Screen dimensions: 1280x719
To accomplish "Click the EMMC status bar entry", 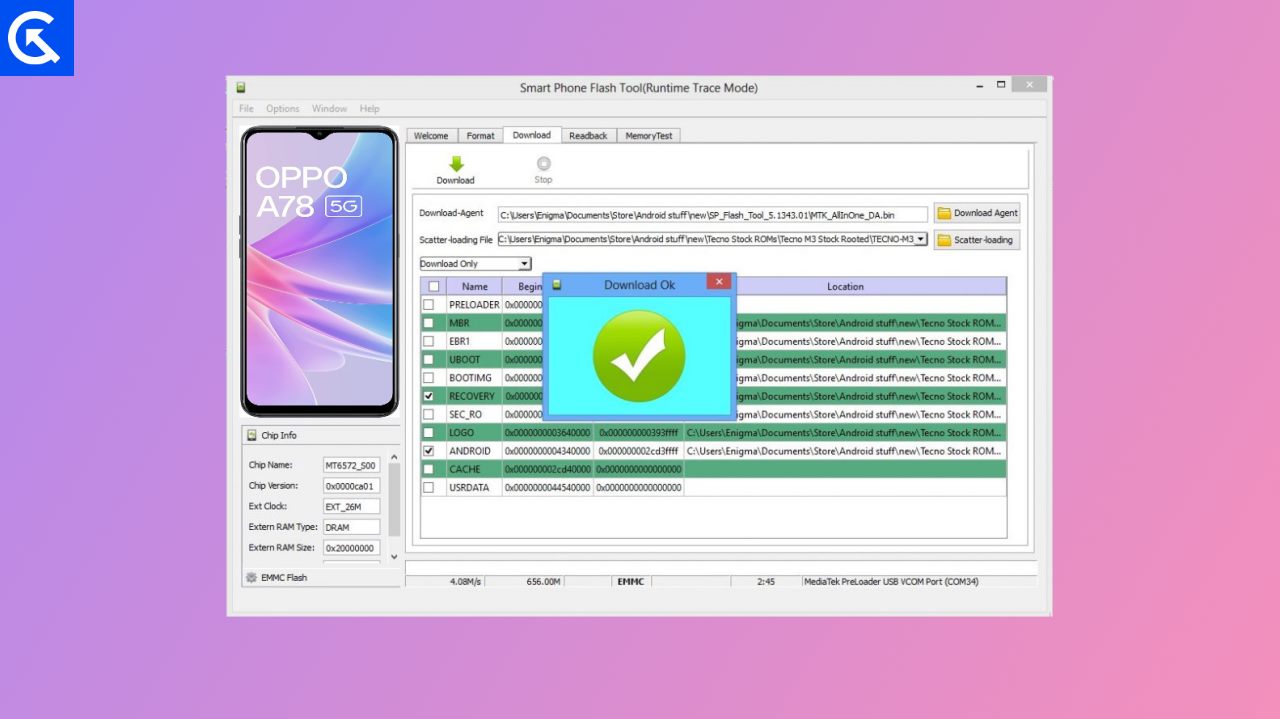I will (x=630, y=581).
